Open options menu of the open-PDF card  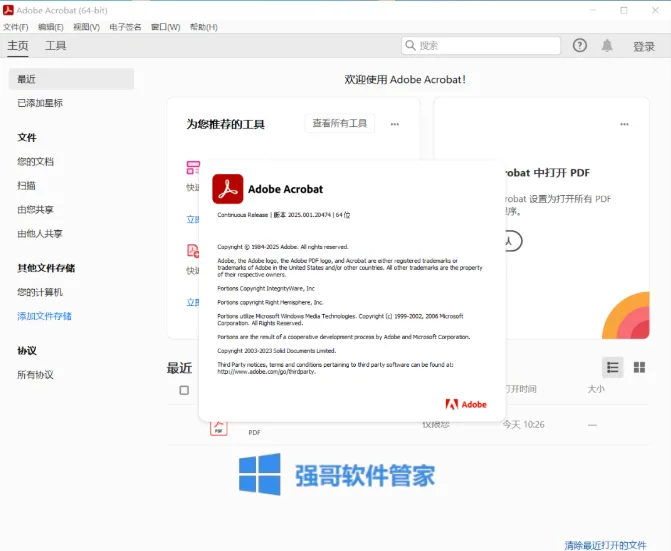tap(624, 124)
